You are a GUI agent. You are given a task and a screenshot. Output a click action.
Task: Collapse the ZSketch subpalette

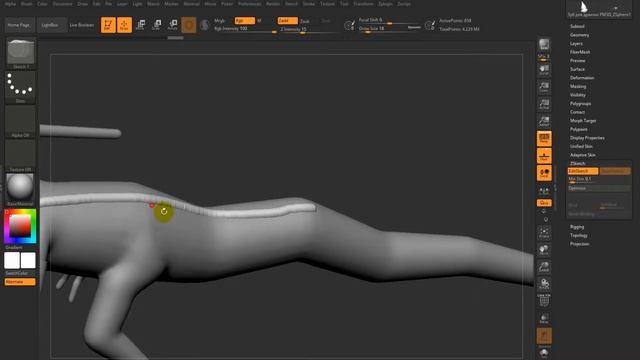577,163
